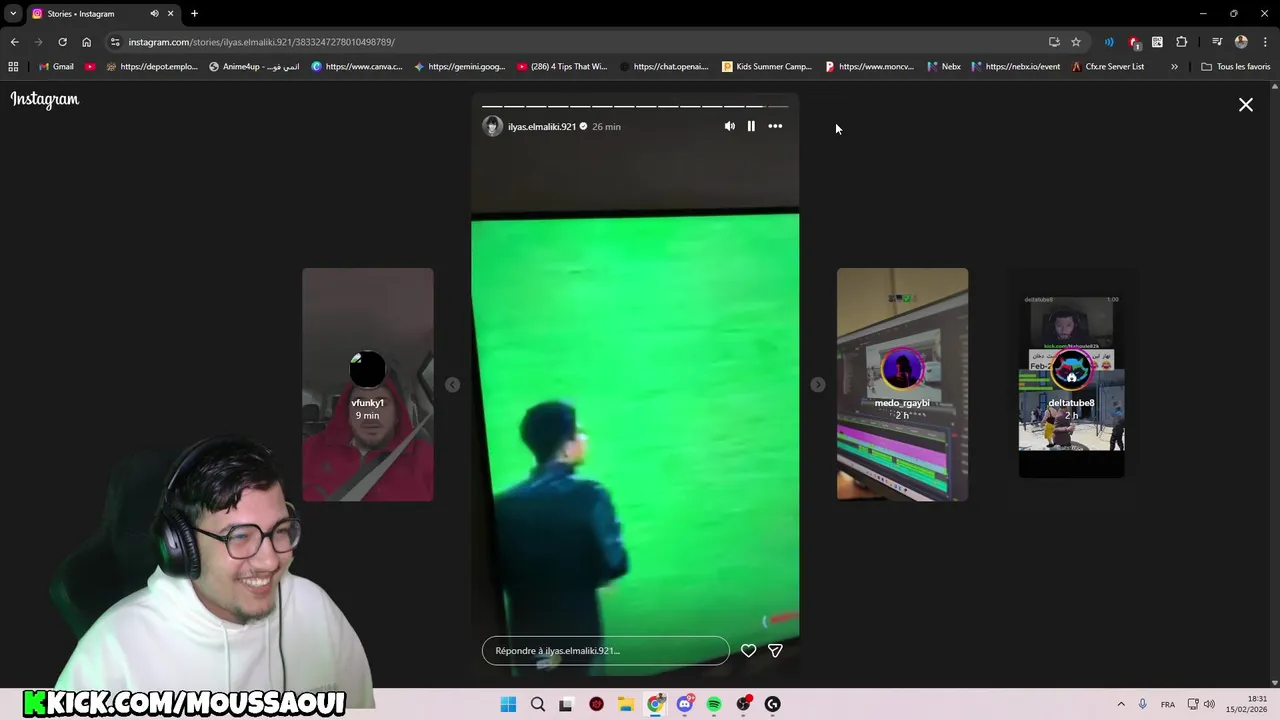Click the microphone tray icon
1280x720 pixels.
(x=1143, y=704)
